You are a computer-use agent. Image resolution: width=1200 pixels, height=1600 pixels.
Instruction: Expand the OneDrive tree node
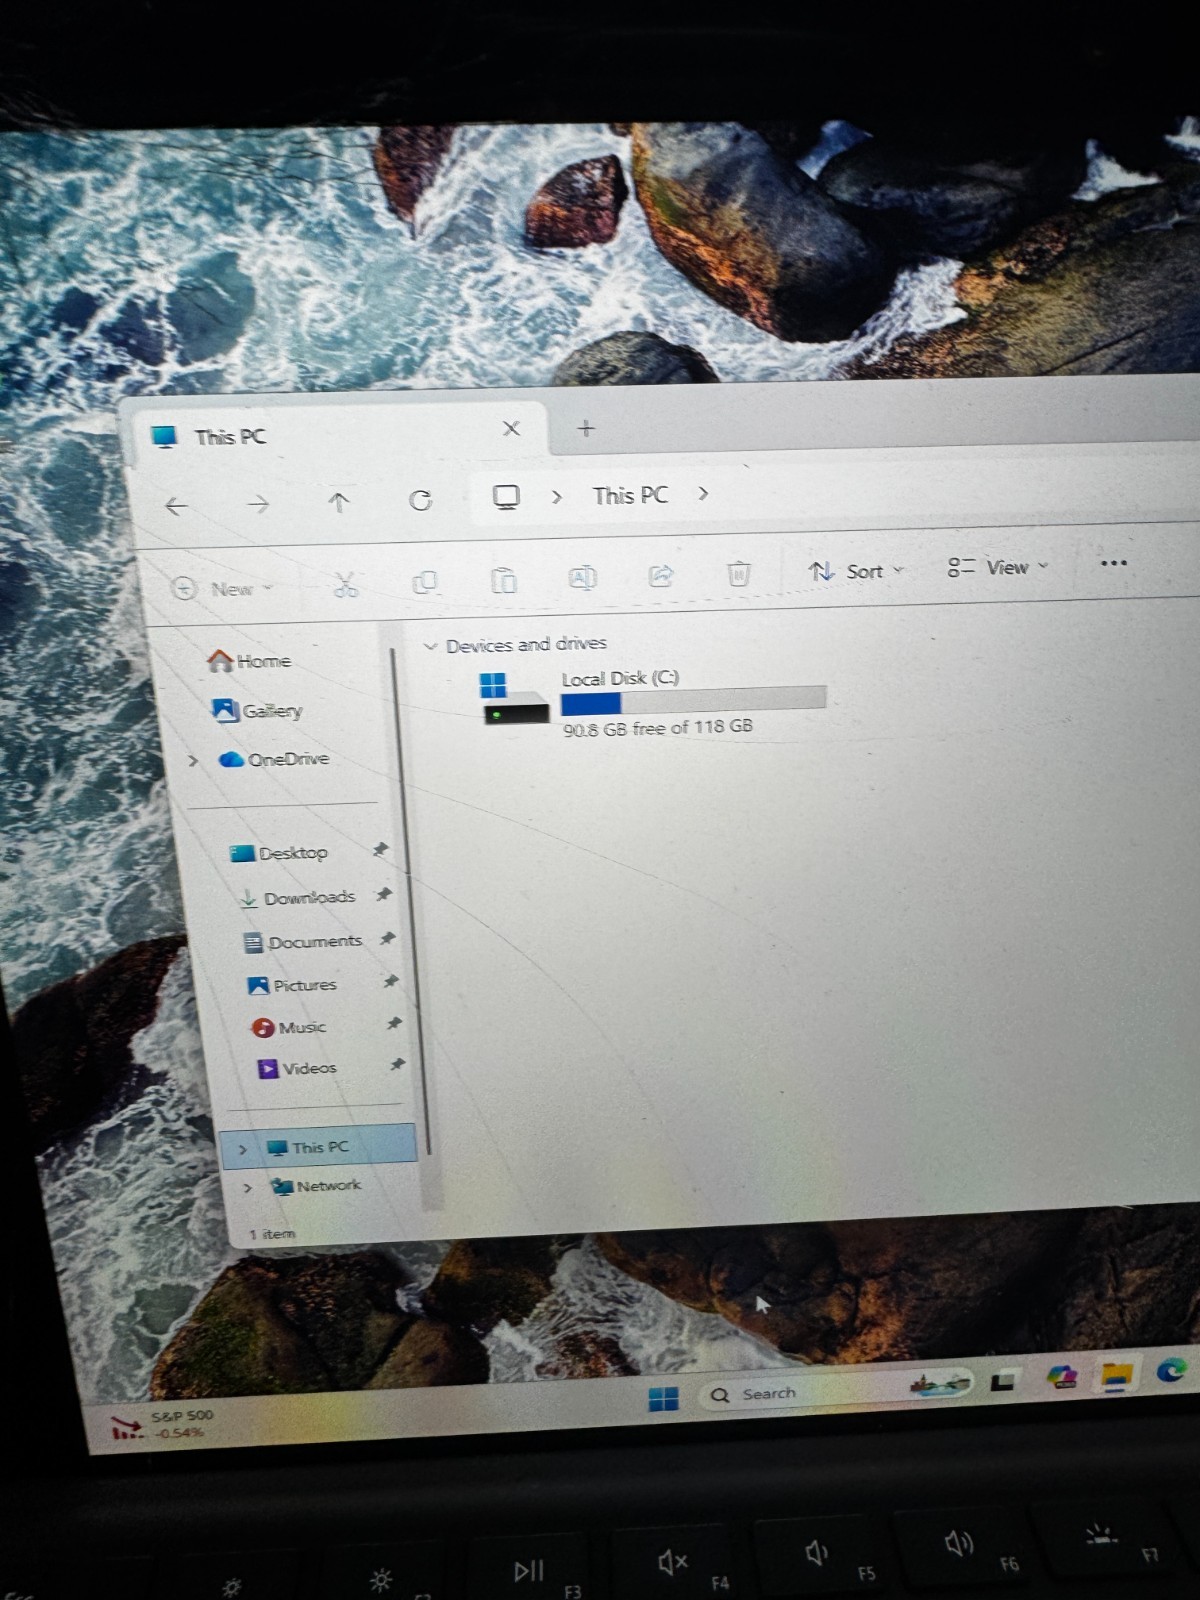pyautogui.click(x=193, y=761)
